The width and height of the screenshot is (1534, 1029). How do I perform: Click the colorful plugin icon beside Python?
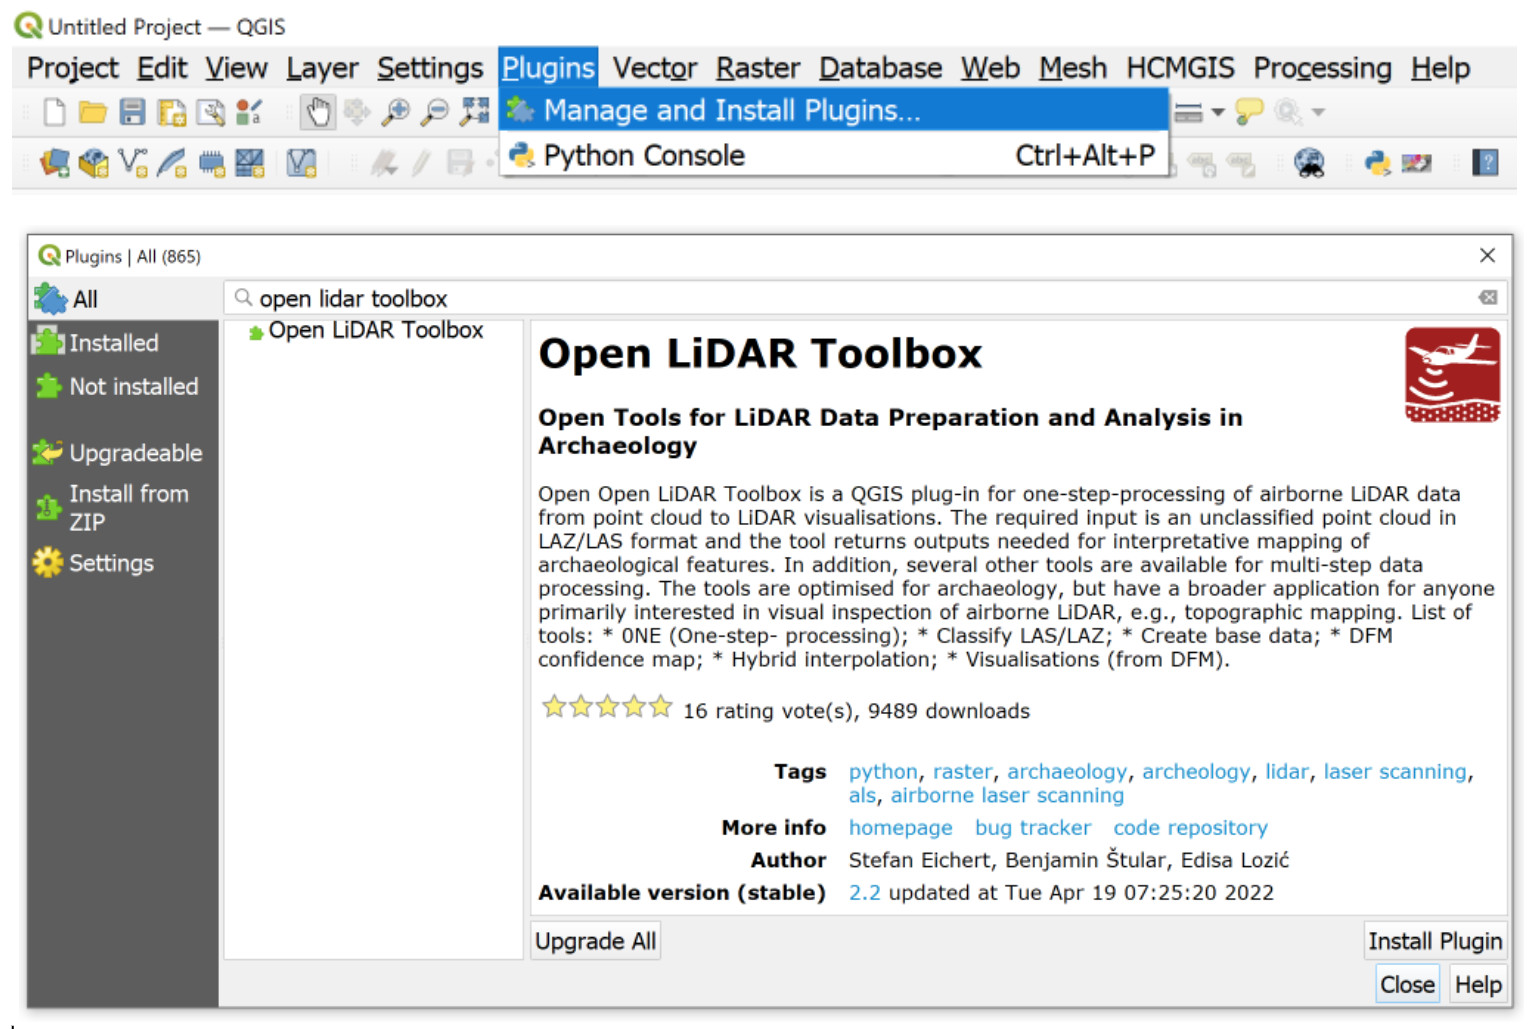pyautogui.click(x=1416, y=162)
